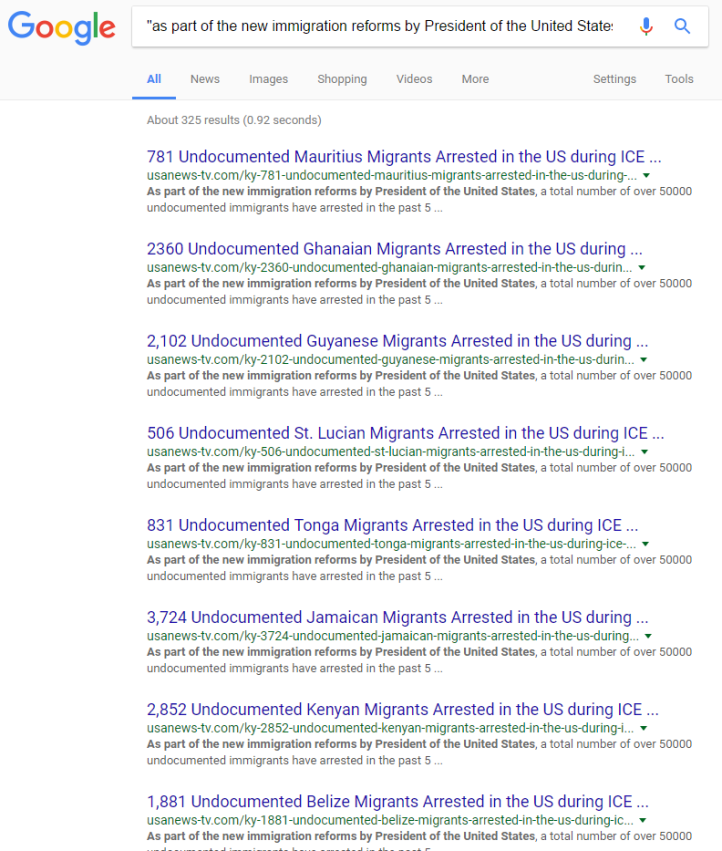Activate voice search microphone icon

click(x=646, y=26)
